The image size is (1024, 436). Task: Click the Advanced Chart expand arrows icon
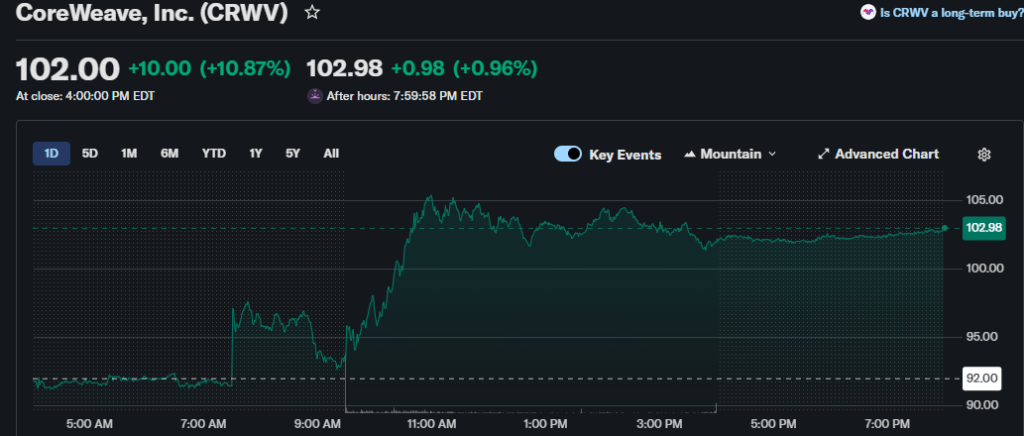tap(824, 154)
